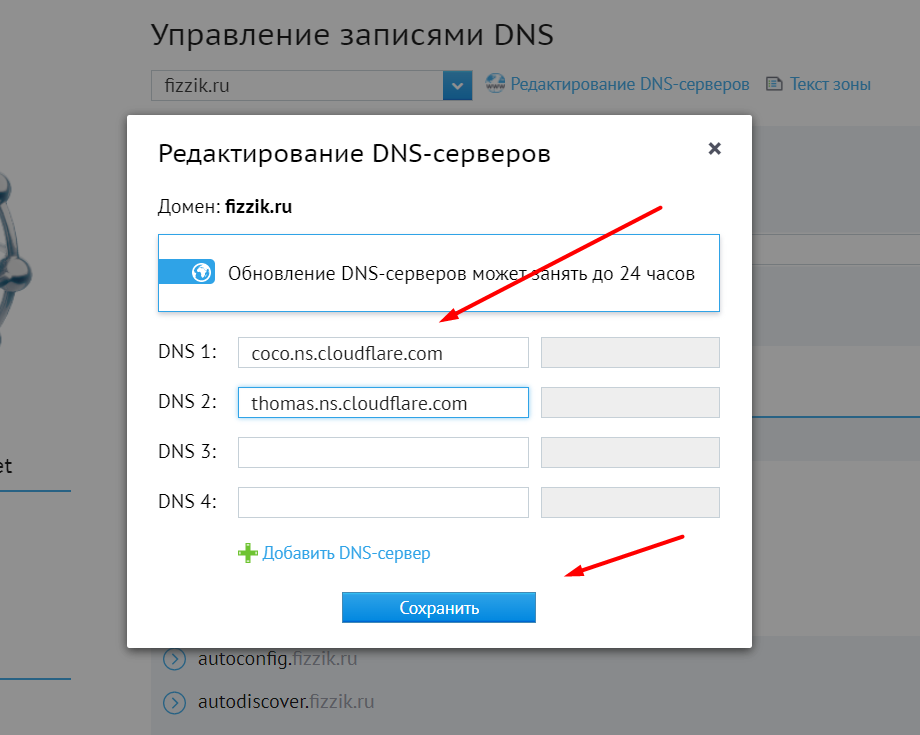
Task: Expand the autodiscover.fizzik.ru record
Action: pyautogui.click(x=174, y=702)
